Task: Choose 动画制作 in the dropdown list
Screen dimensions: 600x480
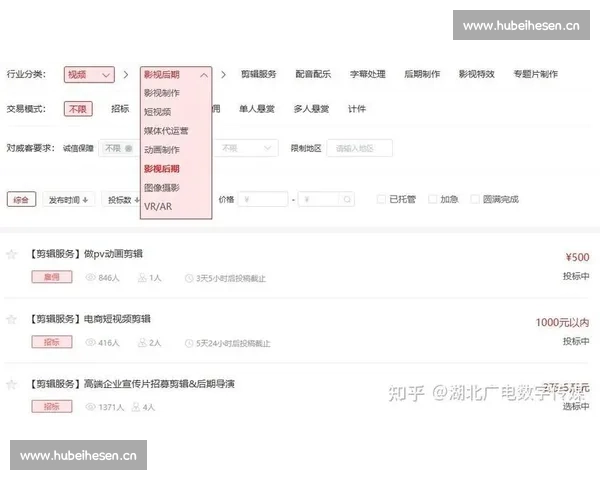Action: [161, 150]
